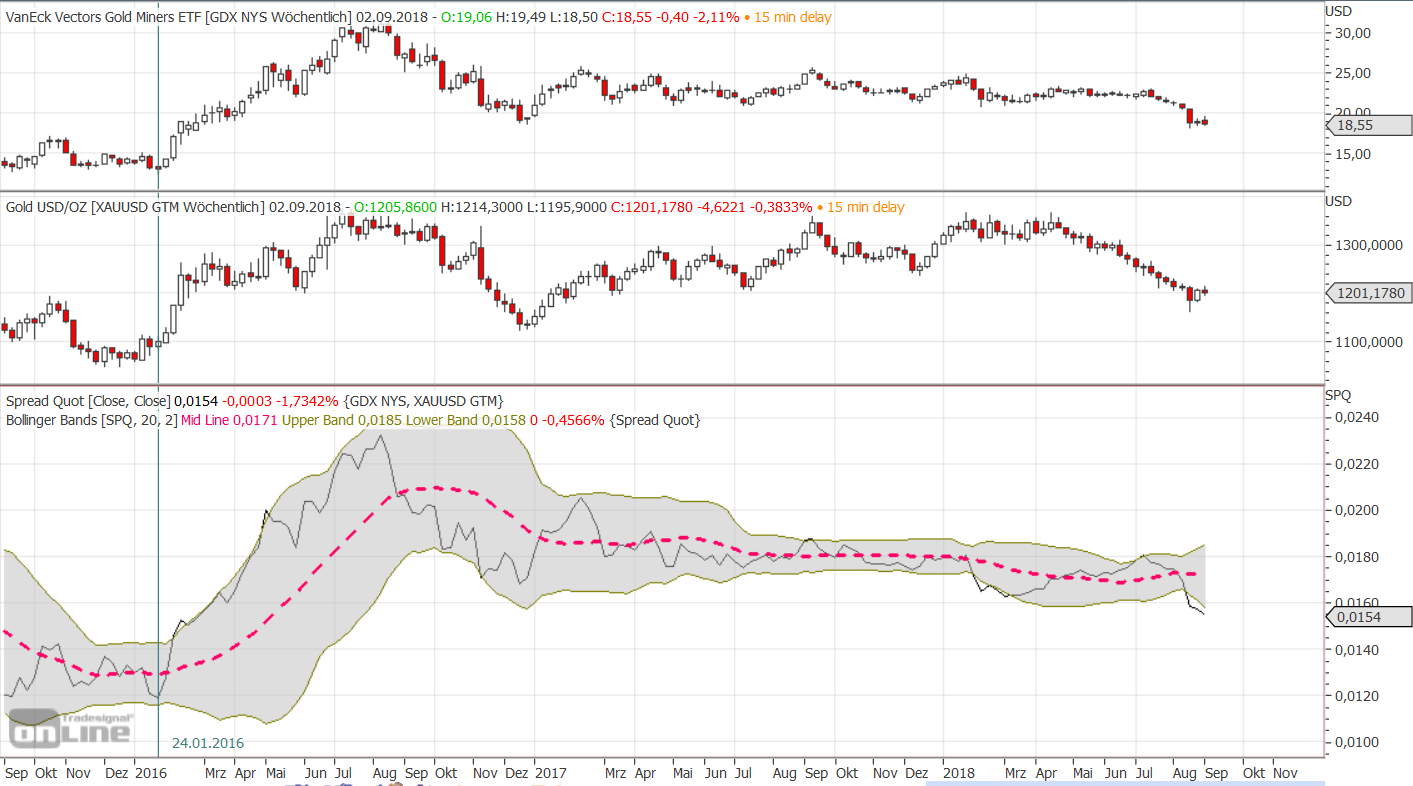
Task: Select the 18,55 GDX price tag
Action: [x=1368, y=125]
